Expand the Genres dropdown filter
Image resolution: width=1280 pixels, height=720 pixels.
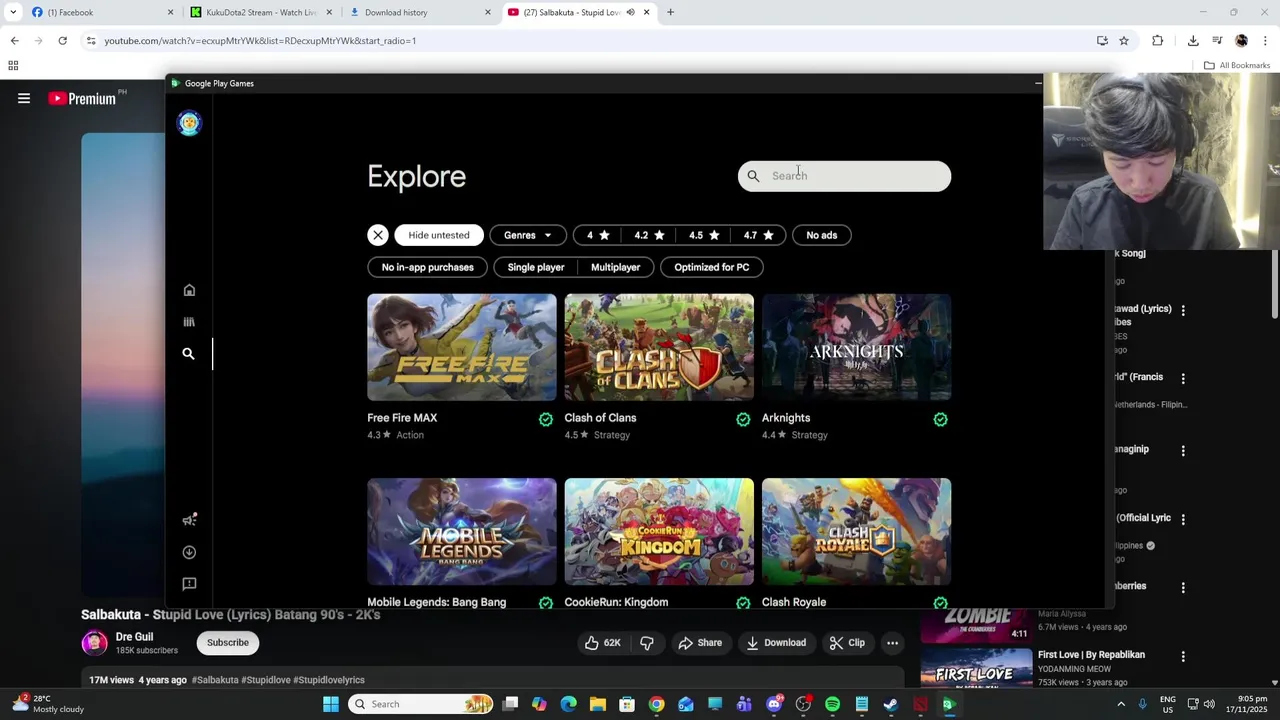point(528,235)
